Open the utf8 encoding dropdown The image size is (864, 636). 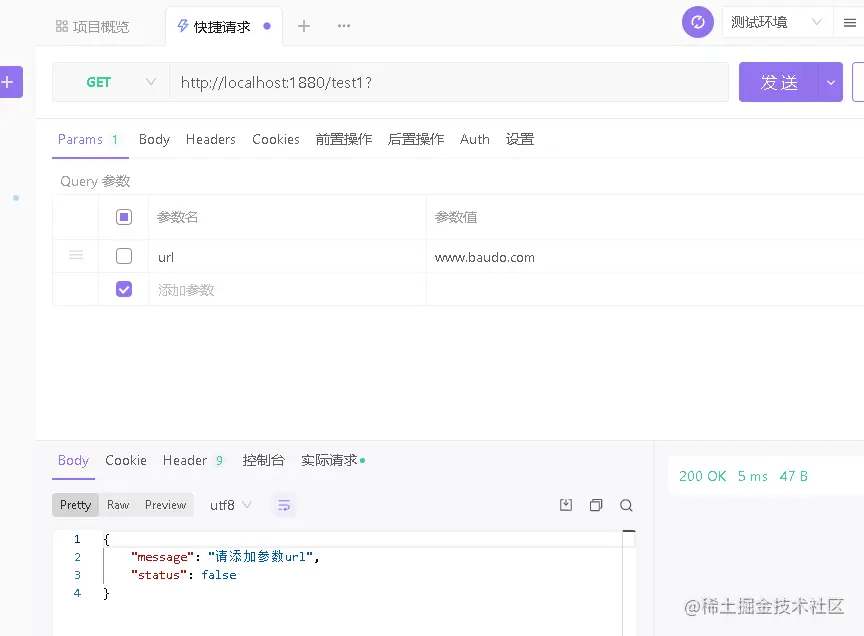coord(231,505)
